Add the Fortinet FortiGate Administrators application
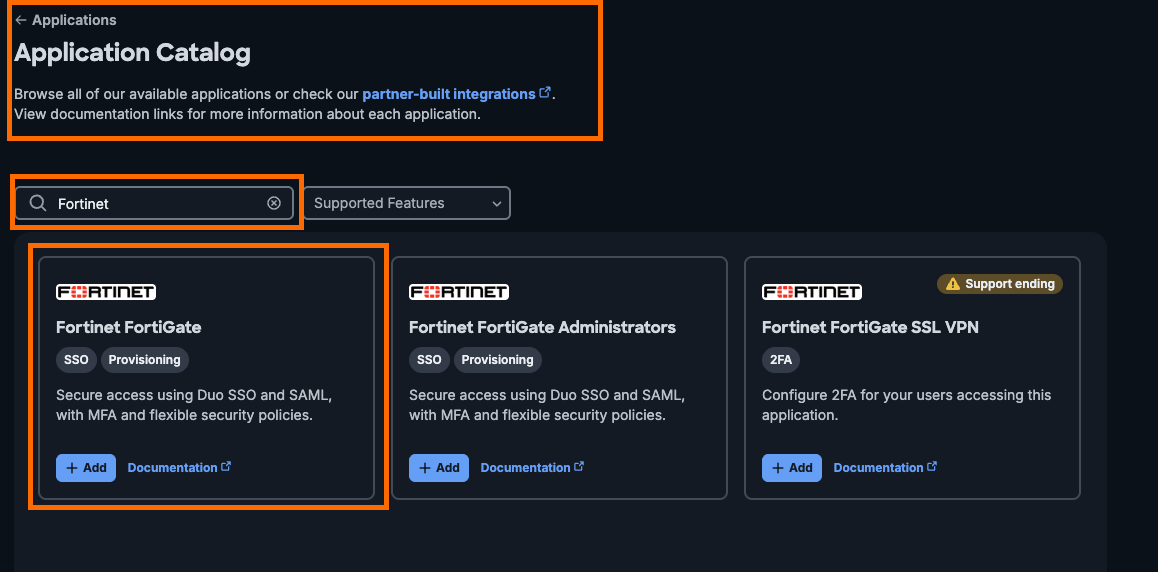The height and width of the screenshot is (572, 1158). point(439,468)
